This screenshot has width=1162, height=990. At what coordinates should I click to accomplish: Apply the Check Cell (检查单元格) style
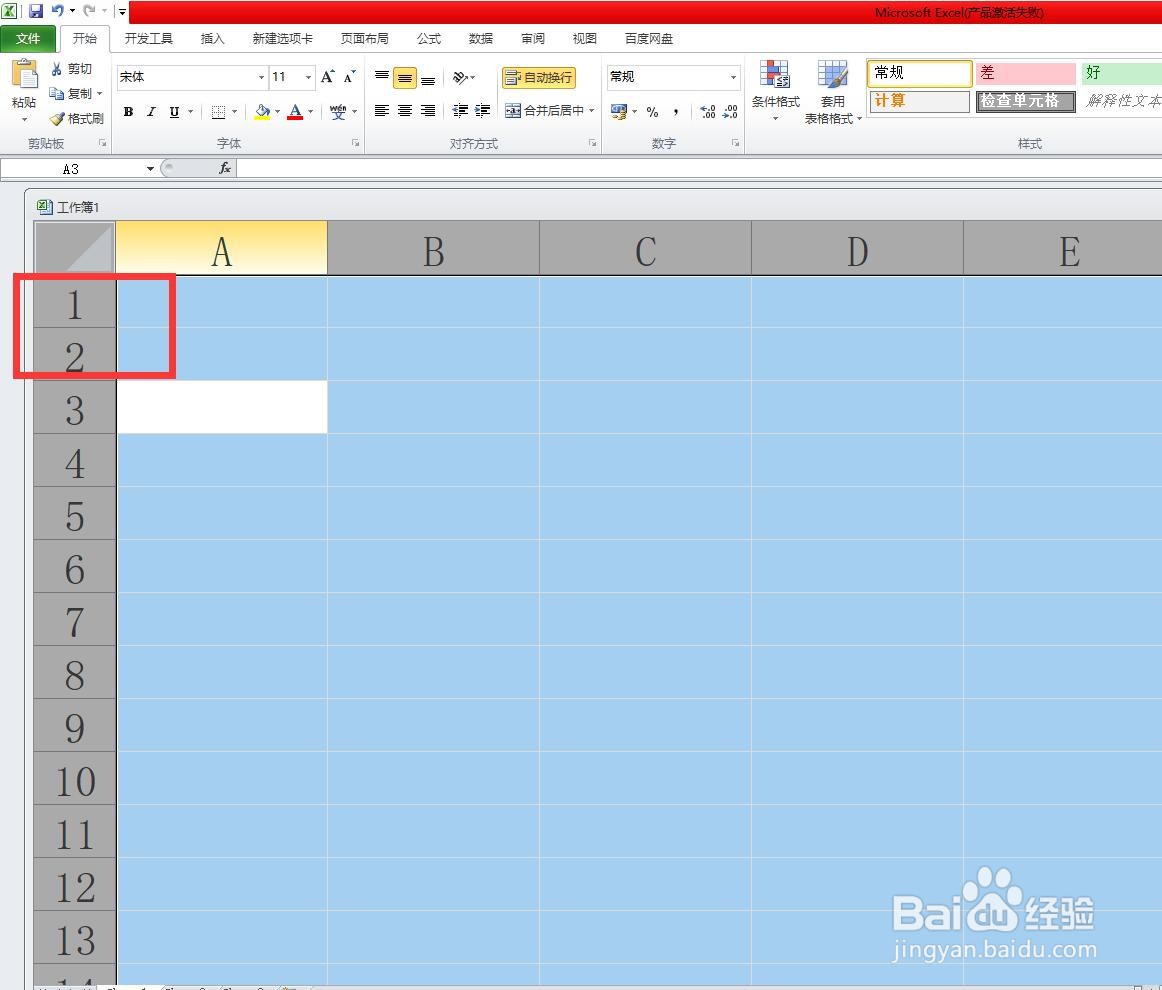click(x=1025, y=101)
